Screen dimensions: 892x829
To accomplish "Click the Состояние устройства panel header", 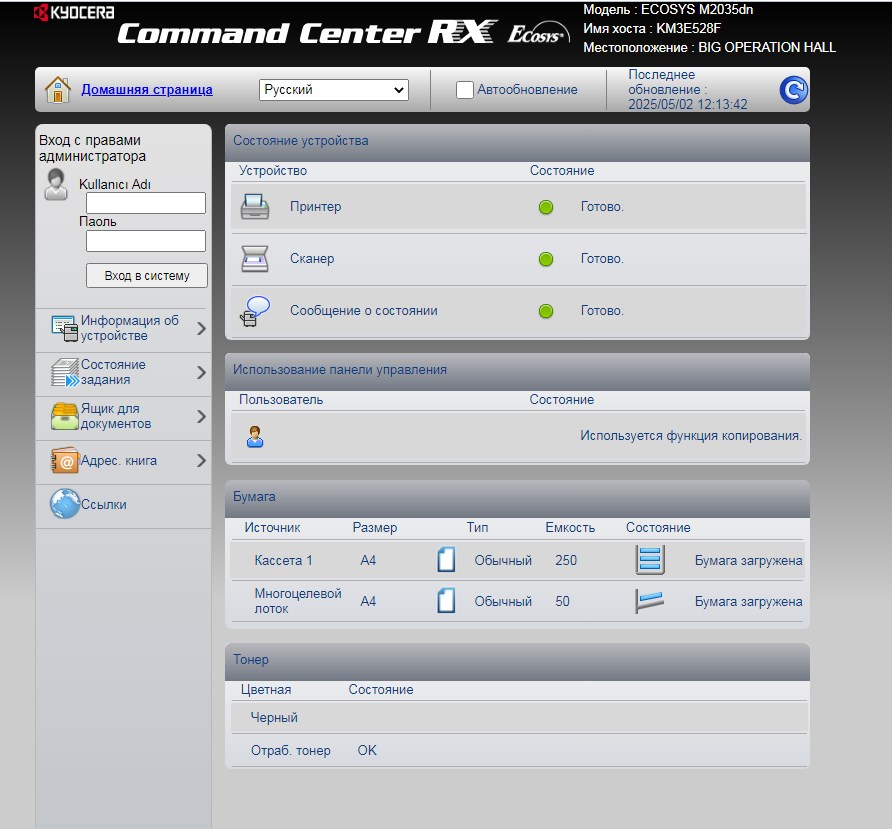I will (517, 141).
